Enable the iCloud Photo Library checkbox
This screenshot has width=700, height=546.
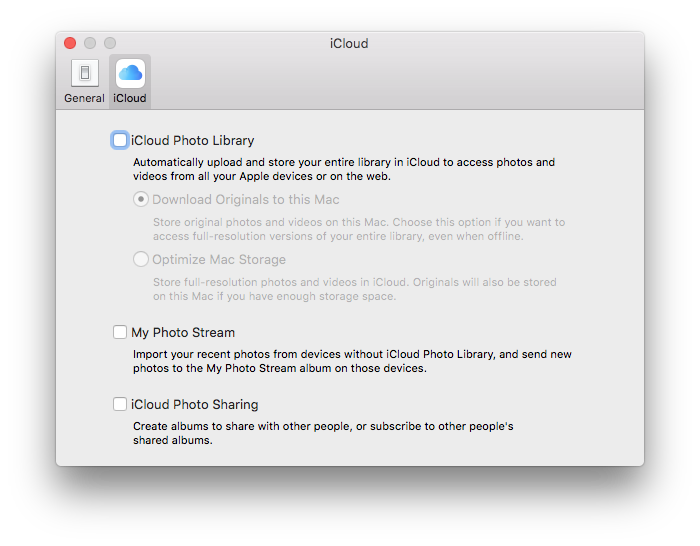pos(120,140)
